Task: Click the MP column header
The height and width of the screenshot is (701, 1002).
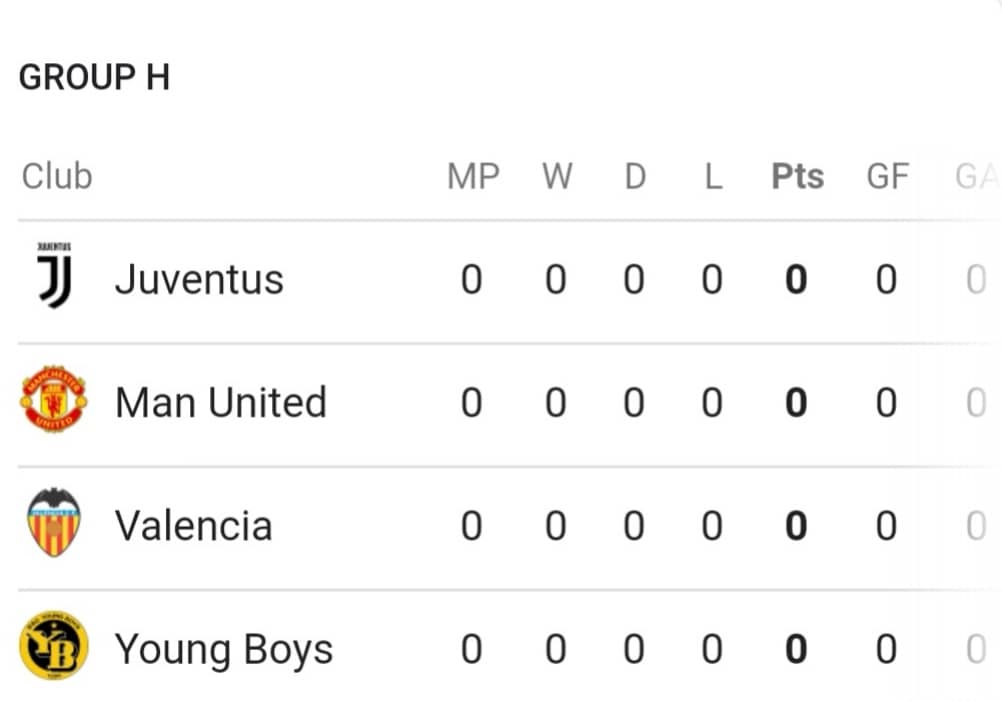Action: pyautogui.click(x=473, y=176)
